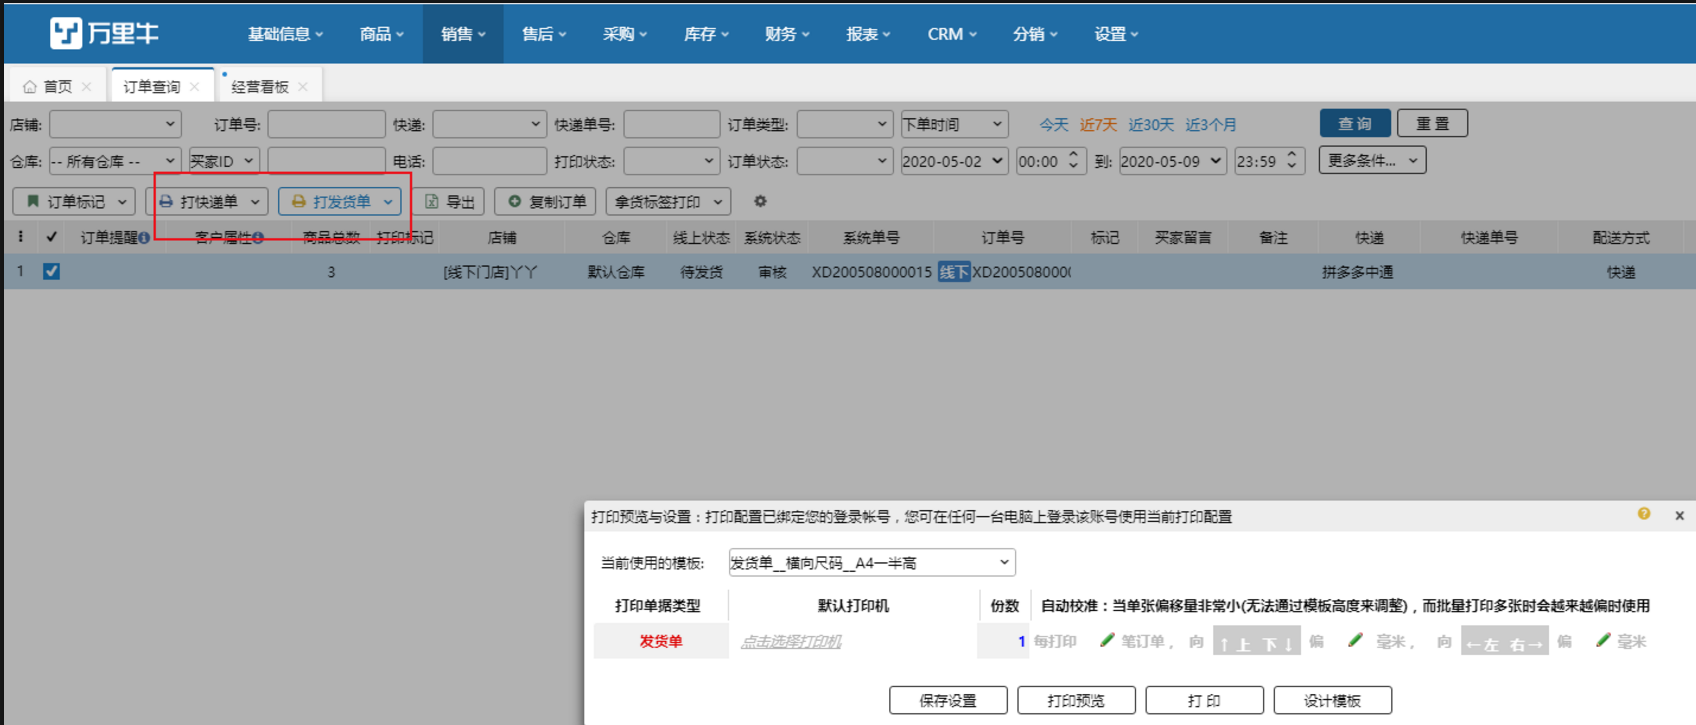Open the 店铺 dropdown

(x=115, y=124)
